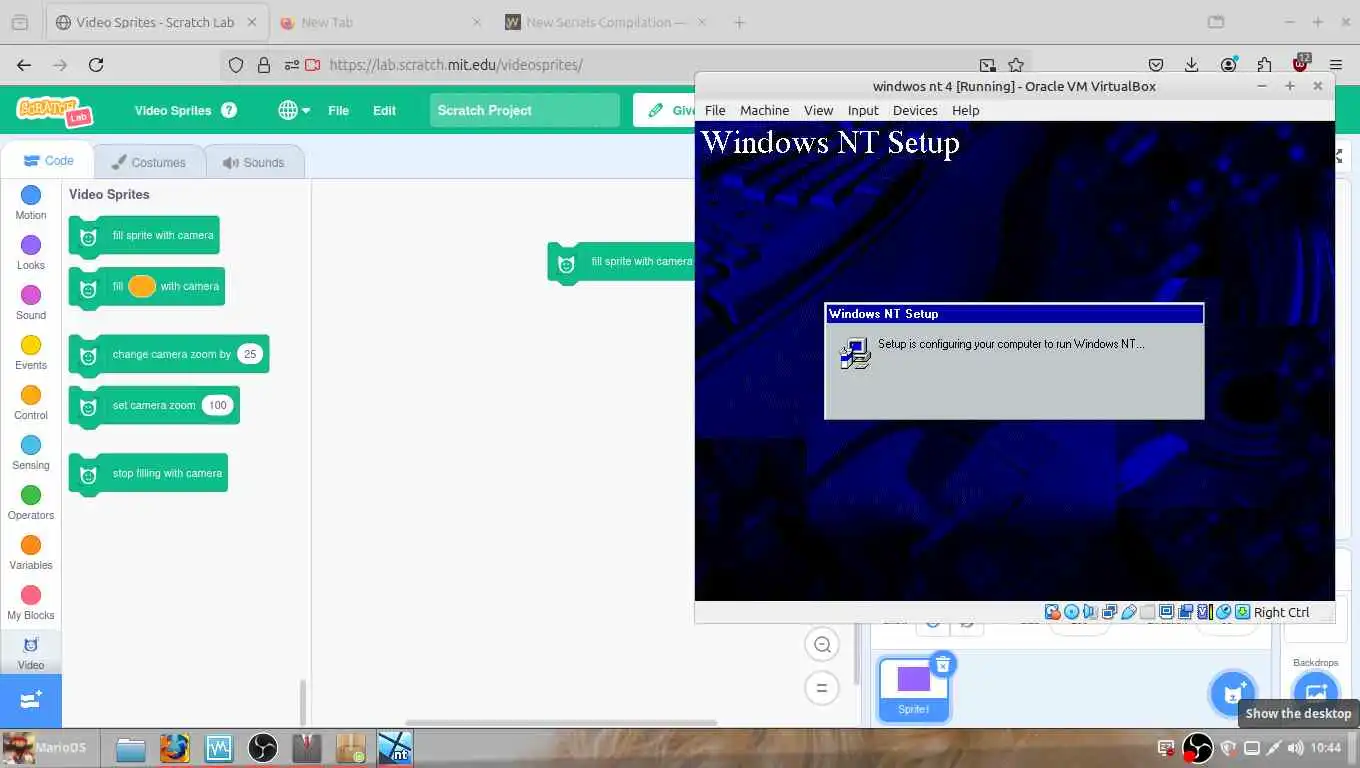Click VirtualBox hard disk activity icon
1360x768 pixels.
point(1052,612)
